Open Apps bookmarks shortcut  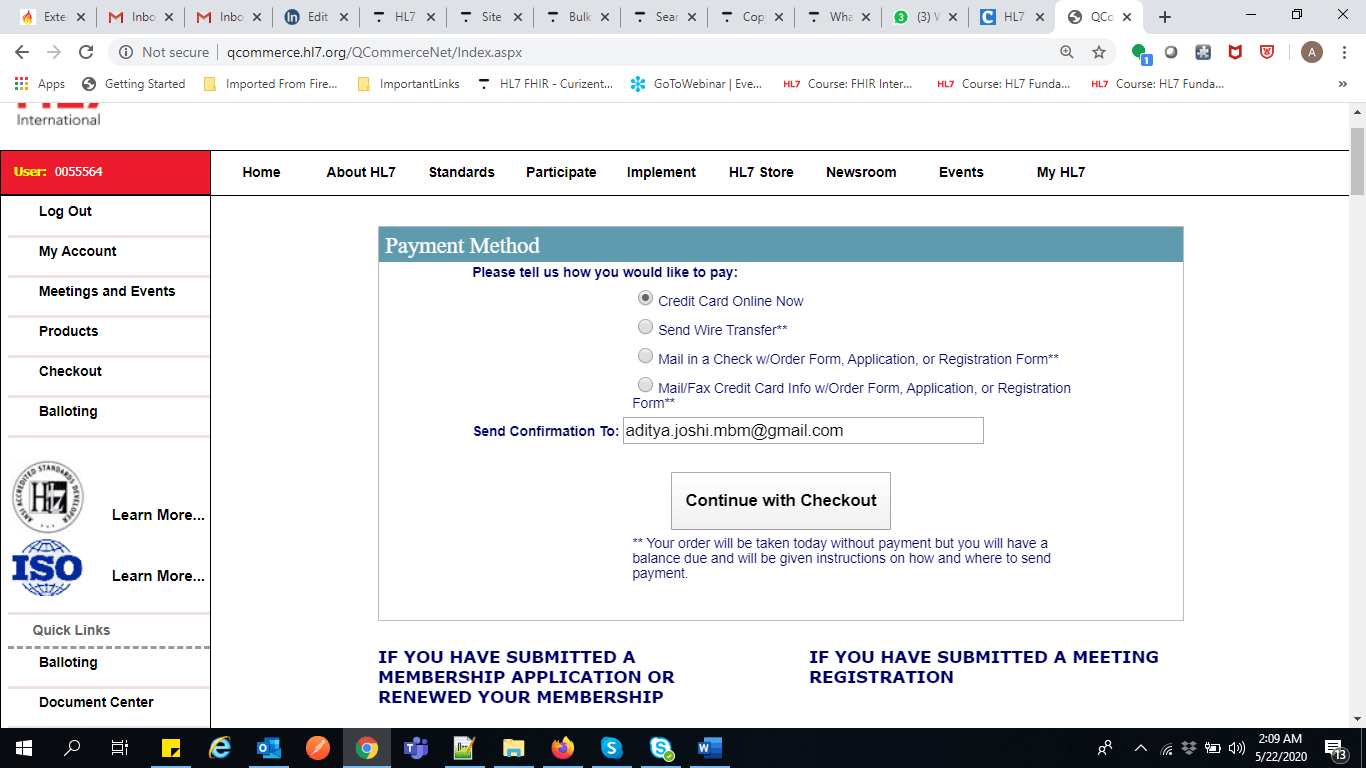[40, 84]
